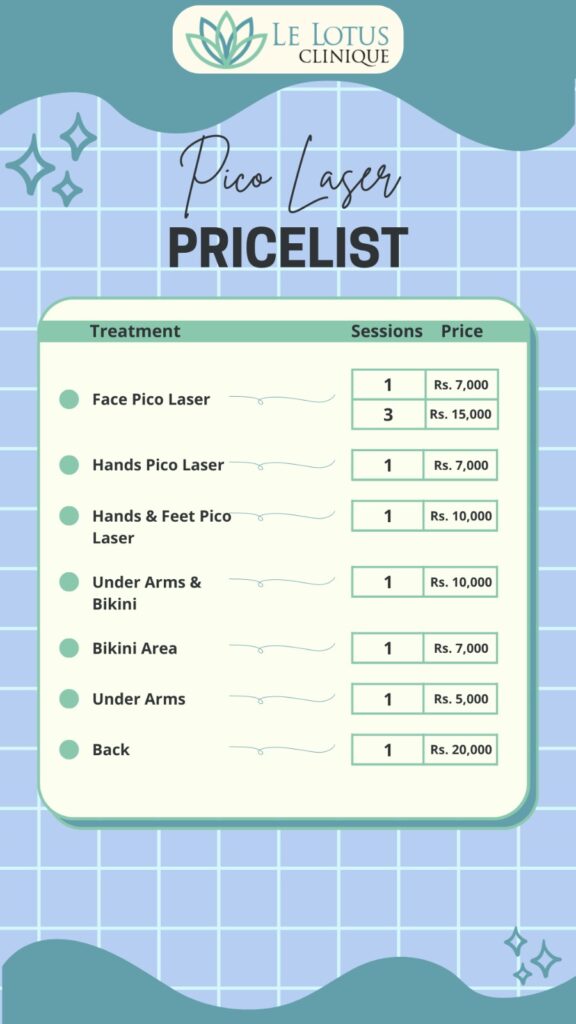Select the bullet next to Back

(x=69, y=750)
